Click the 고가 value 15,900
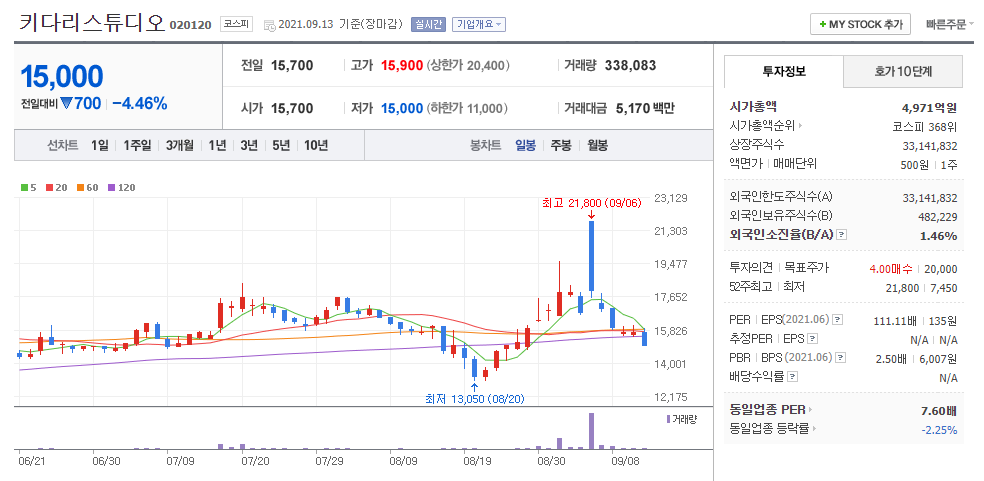984x481 pixels. tap(402, 65)
